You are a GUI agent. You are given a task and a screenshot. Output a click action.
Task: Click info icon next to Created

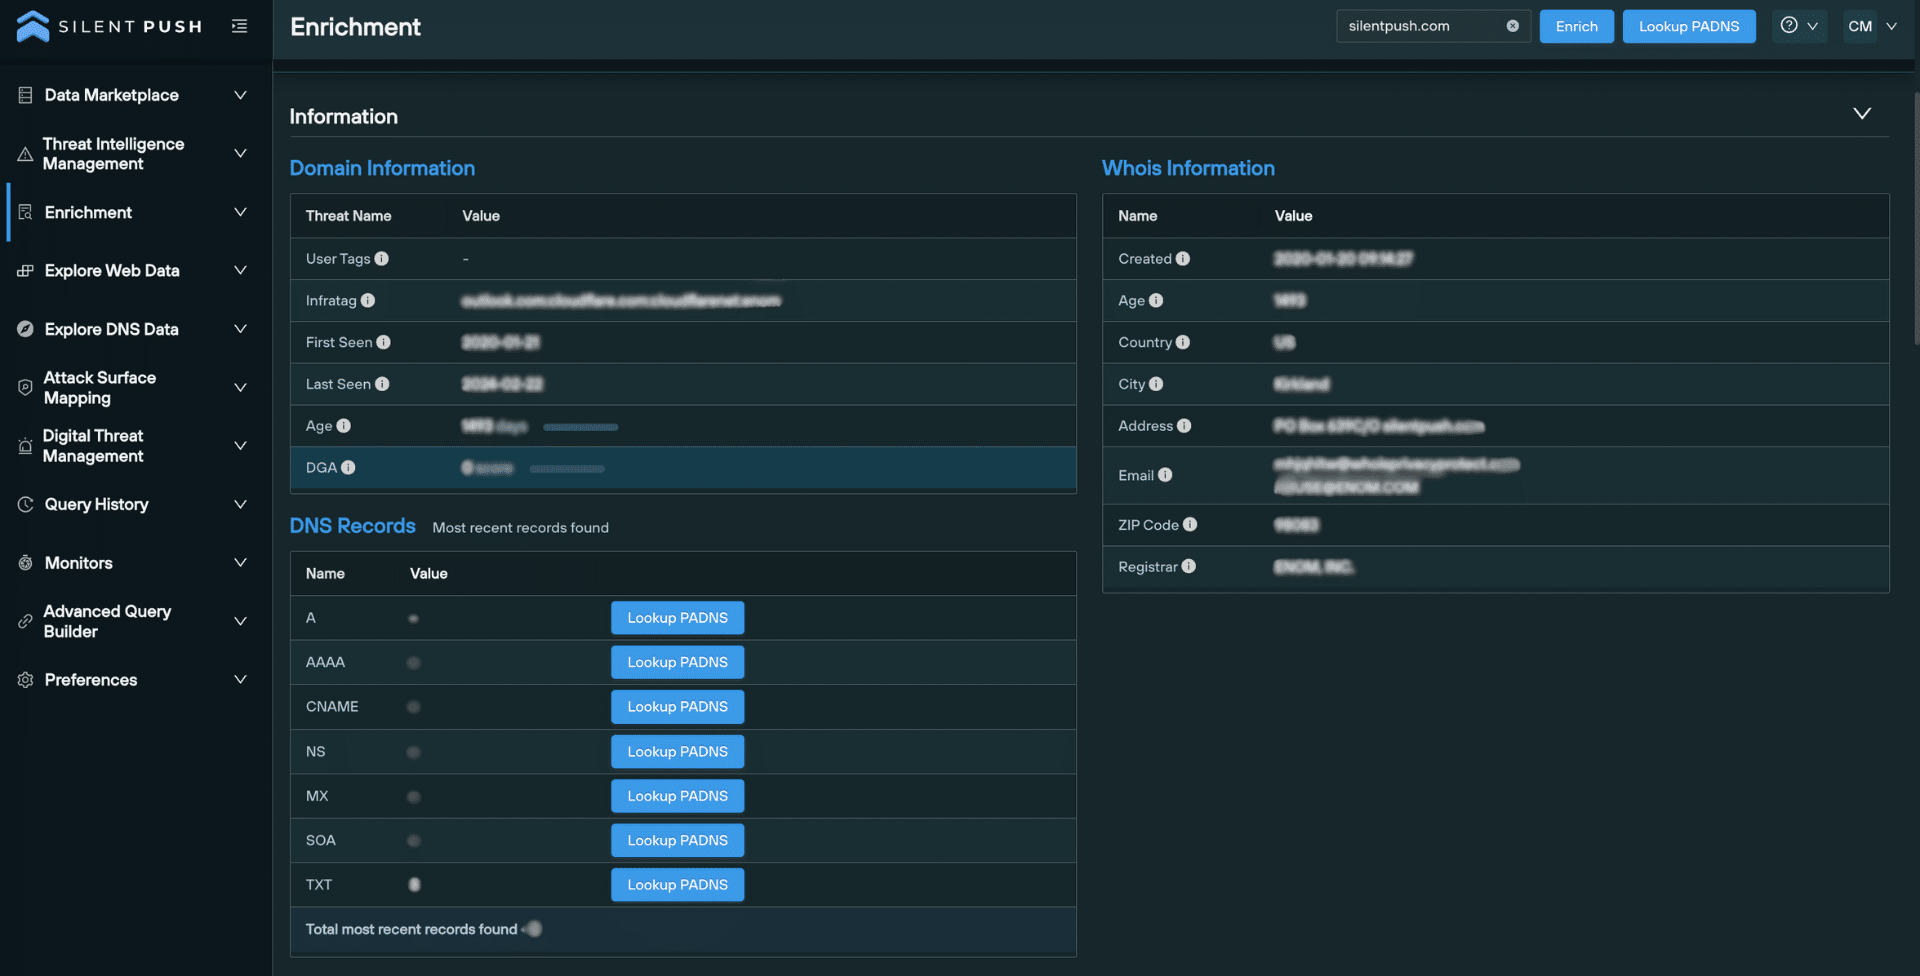click(1182, 259)
